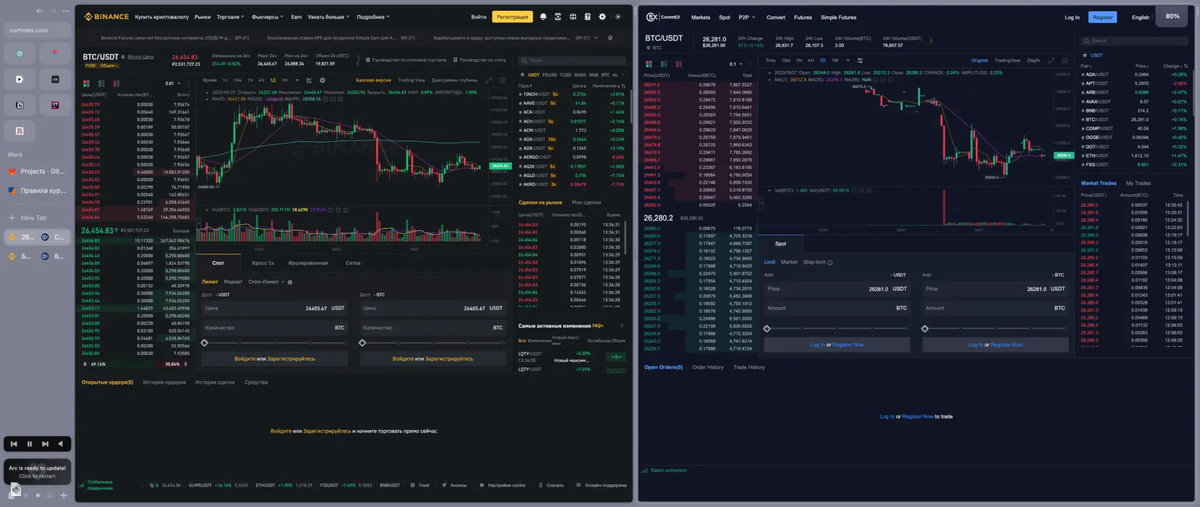The width and height of the screenshot is (1200, 507).
Task: Select 15m interval on CommEX chart
Action: pyautogui.click(x=786, y=60)
